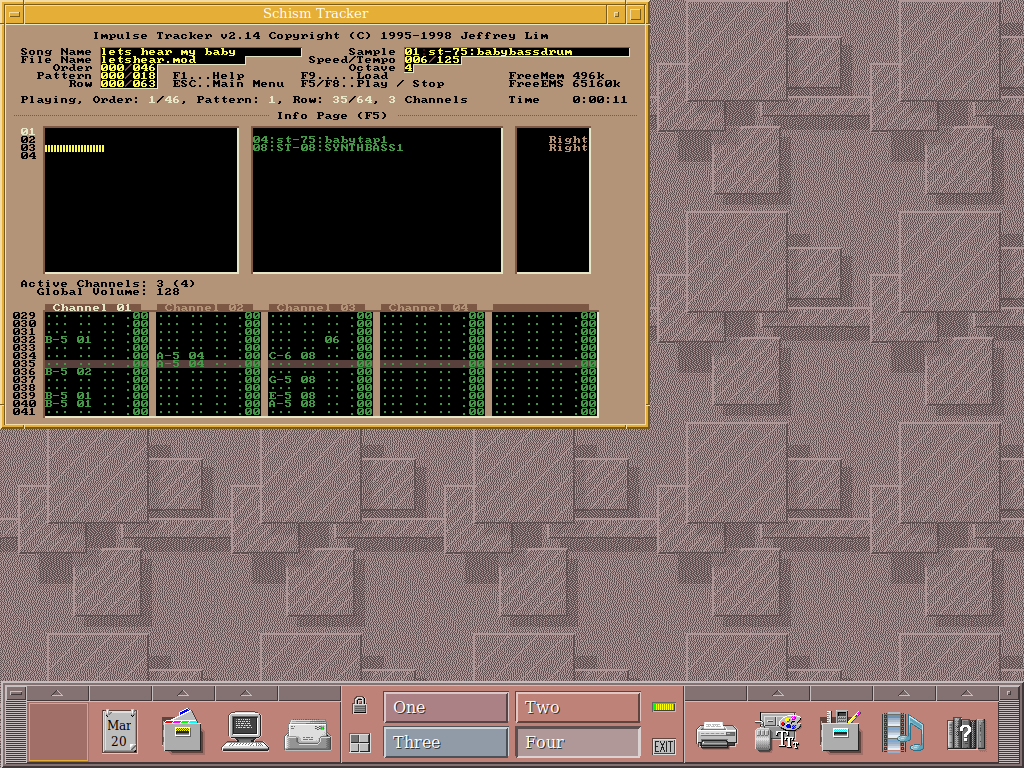This screenshot has height=768, width=1024.
Task: Expand subpanel arrow above Help icon
Action: tap(966, 693)
